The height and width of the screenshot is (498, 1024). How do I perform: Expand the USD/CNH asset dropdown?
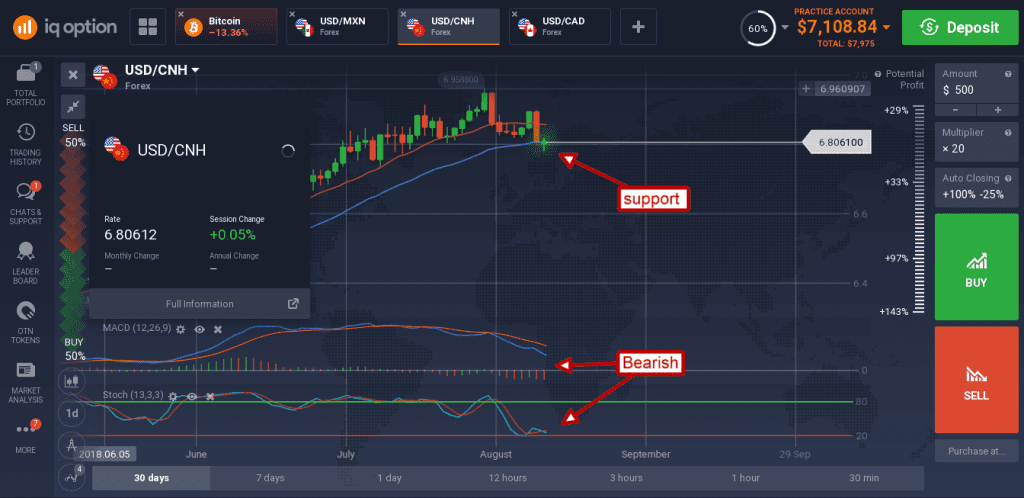[195, 70]
